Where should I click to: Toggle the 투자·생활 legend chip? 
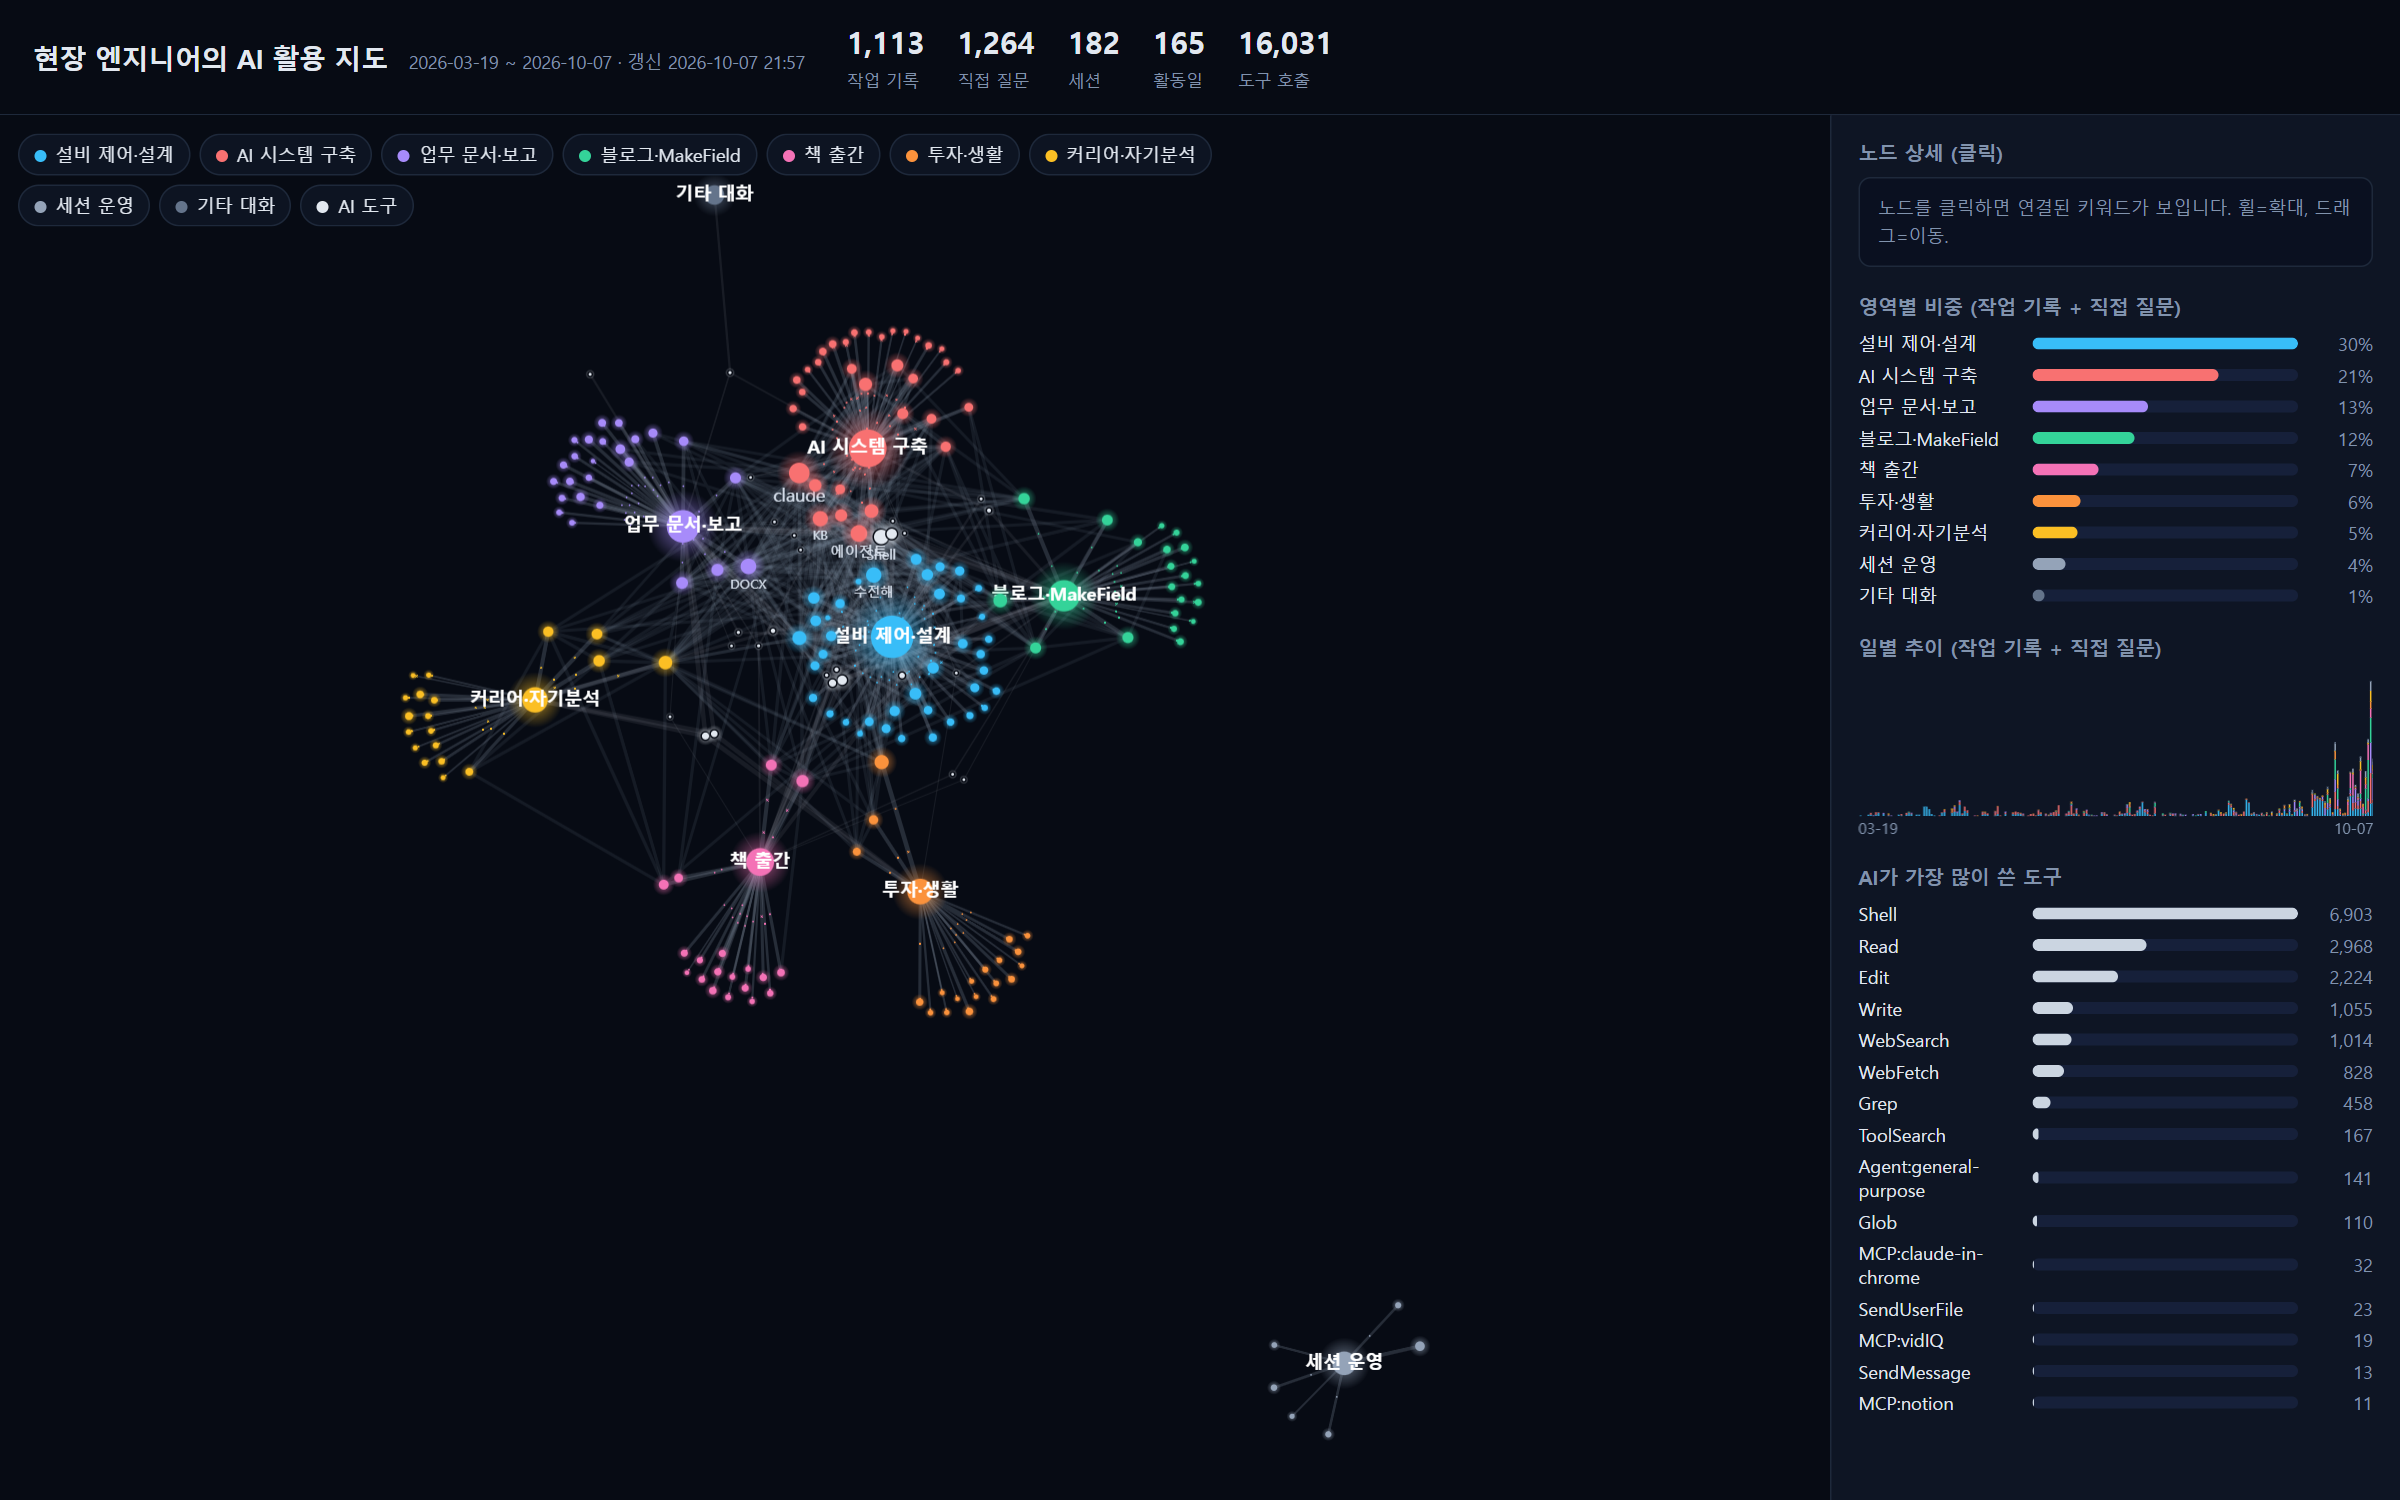pyautogui.click(x=955, y=155)
